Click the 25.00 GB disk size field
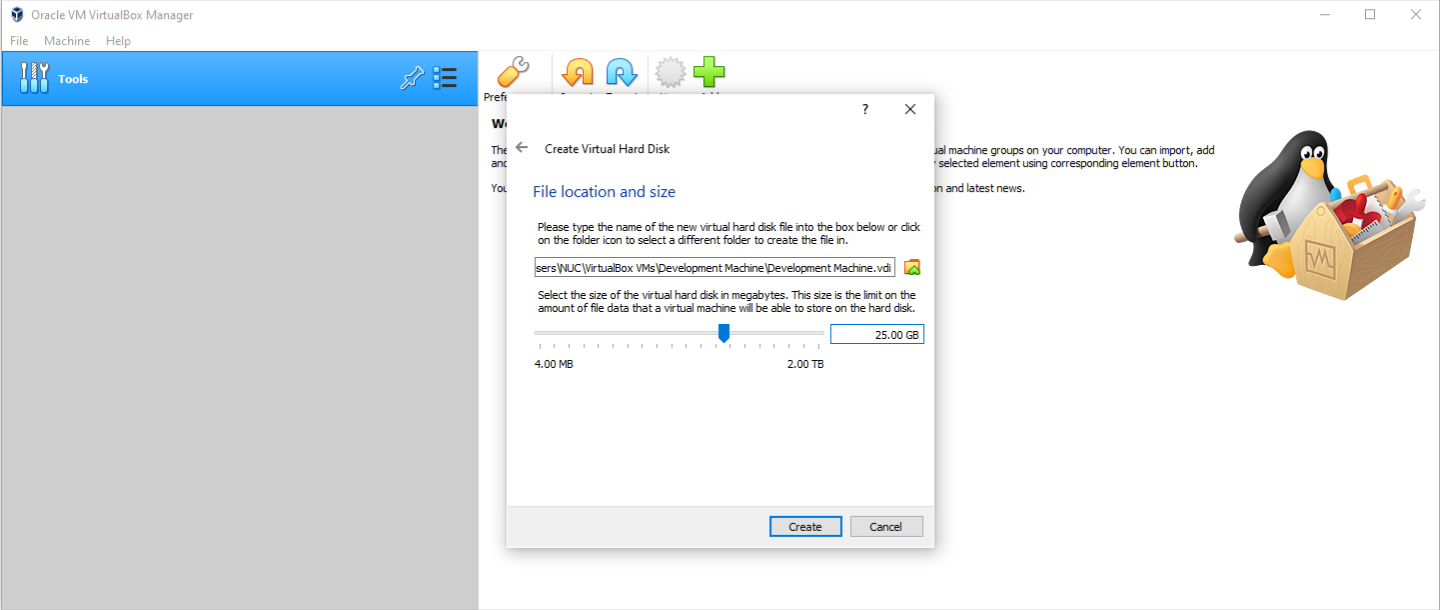The height and width of the screenshot is (610, 1440). pos(877,334)
